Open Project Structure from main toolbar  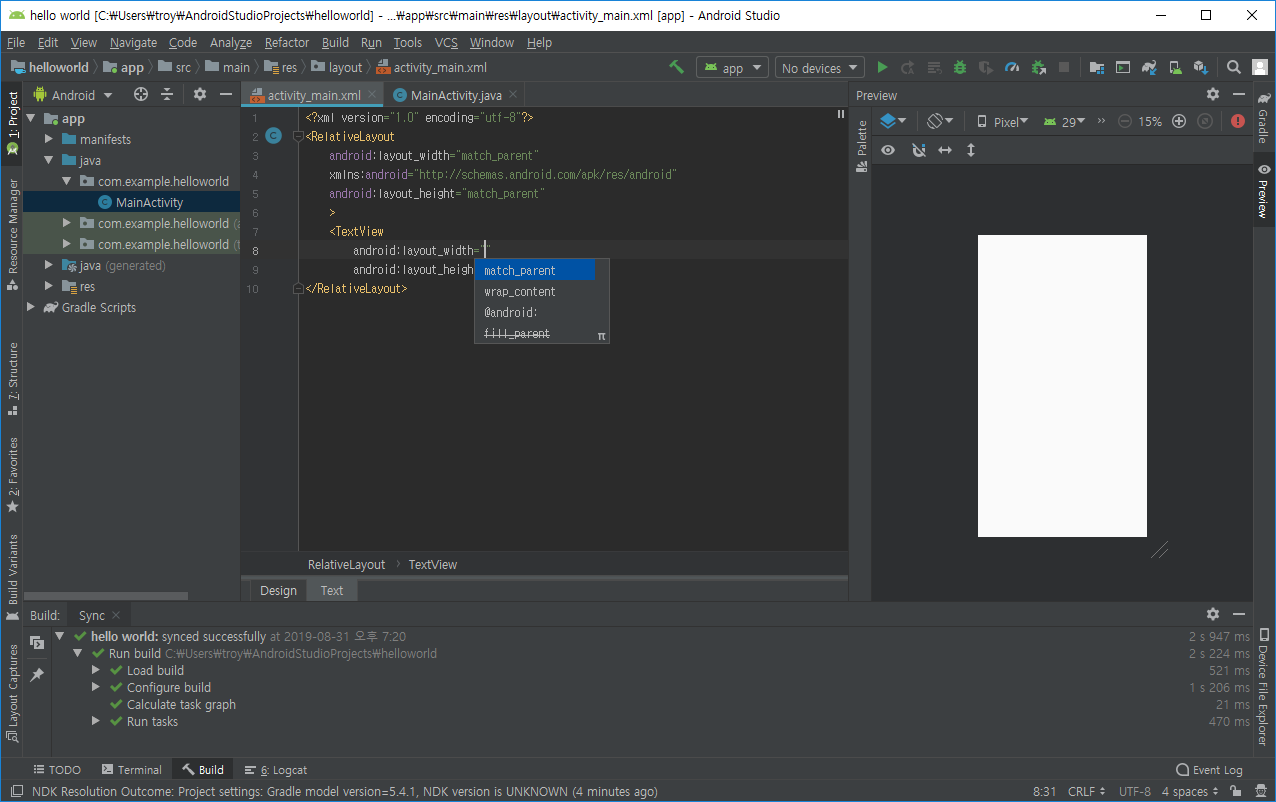pos(1097,67)
